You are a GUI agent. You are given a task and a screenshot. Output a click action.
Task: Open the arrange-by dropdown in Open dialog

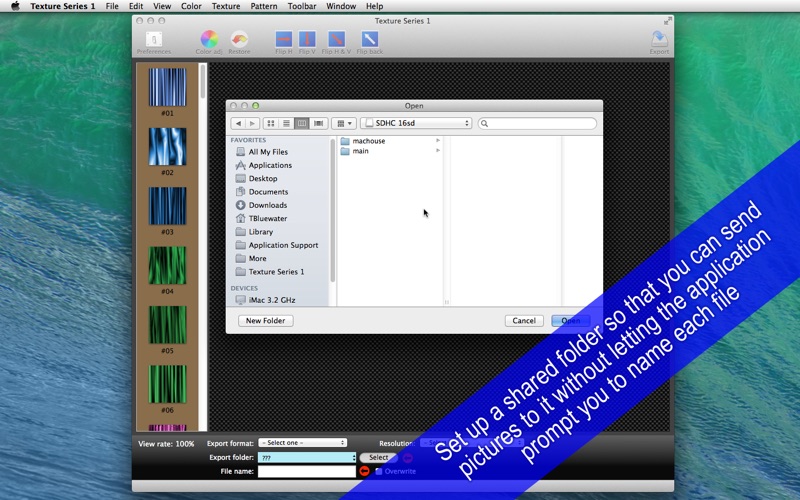[x=344, y=123]
